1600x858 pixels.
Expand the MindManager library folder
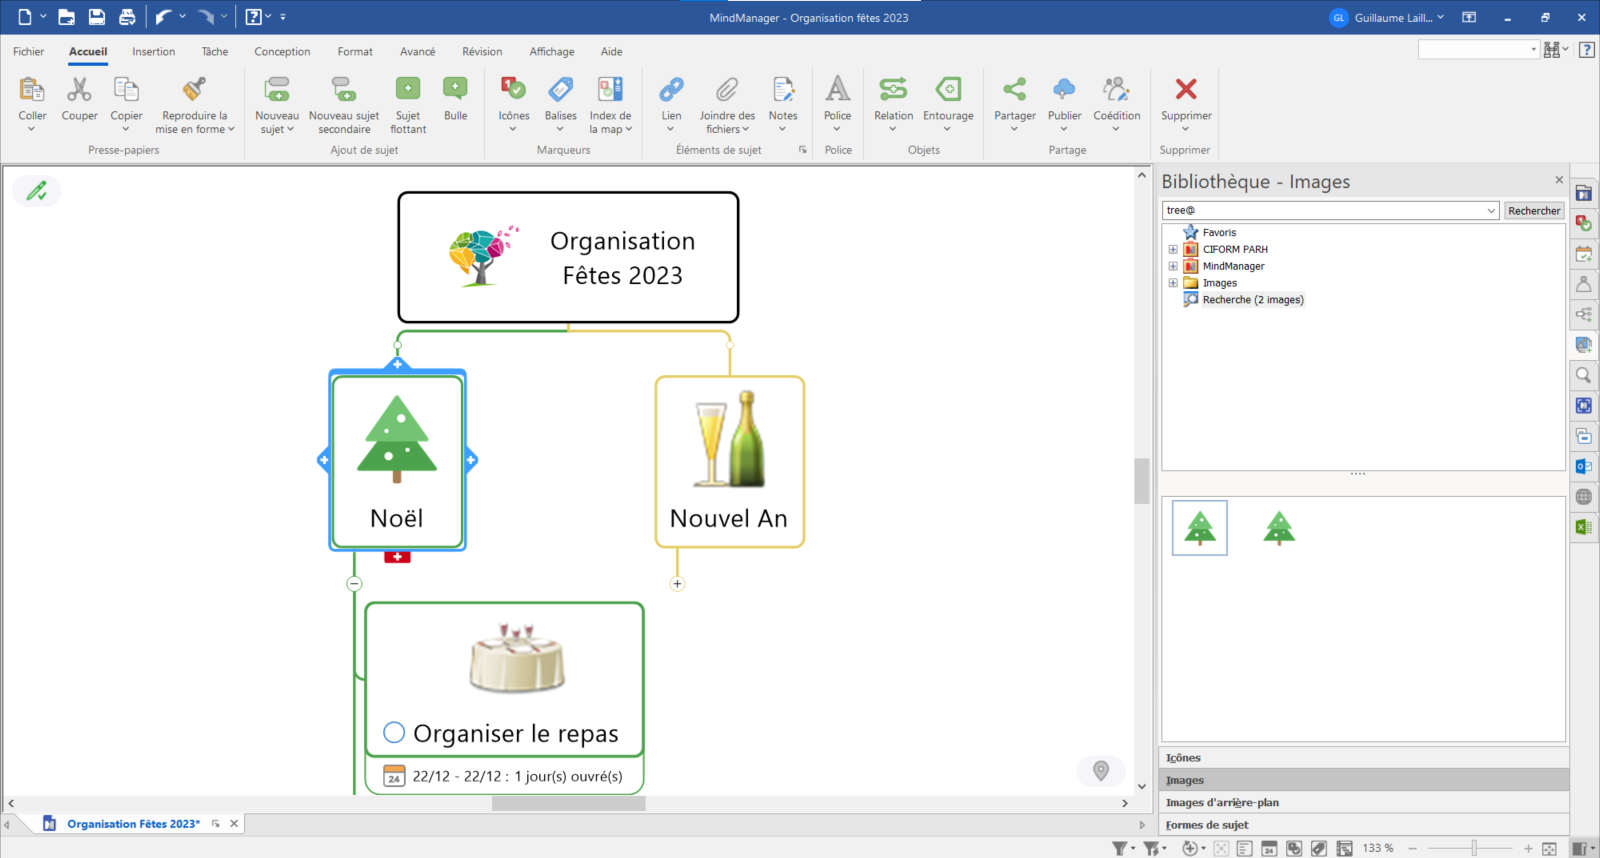click(1173, 267)
